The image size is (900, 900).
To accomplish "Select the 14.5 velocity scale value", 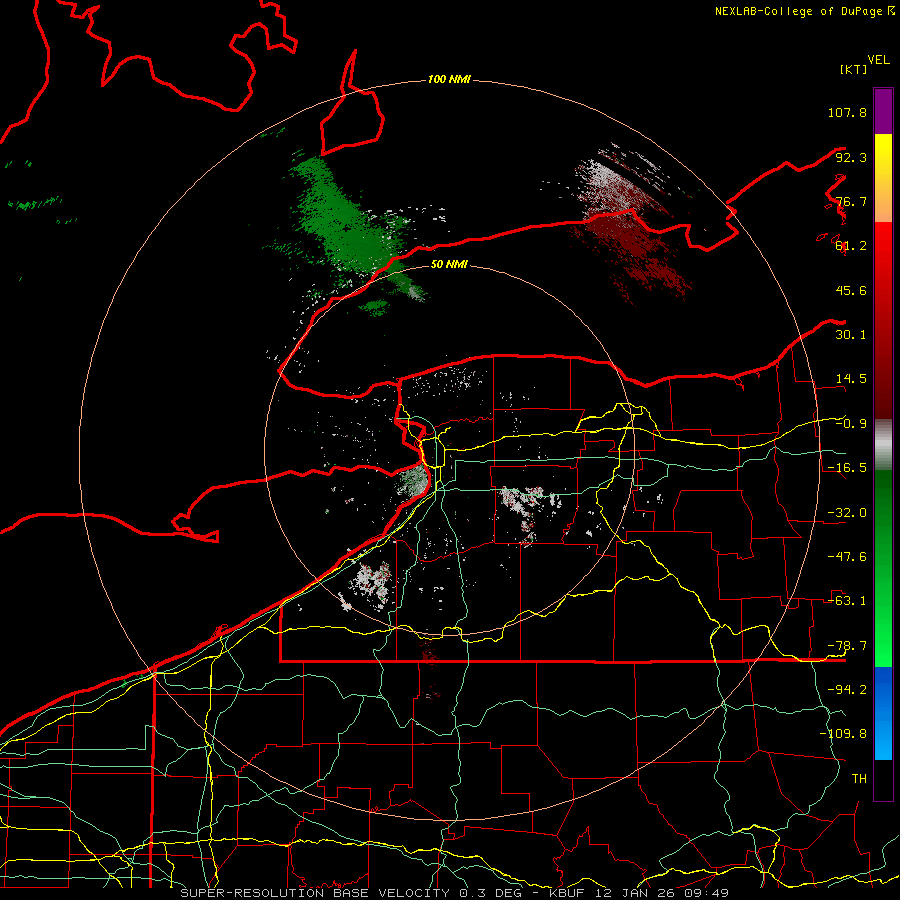I will [851, 379].
